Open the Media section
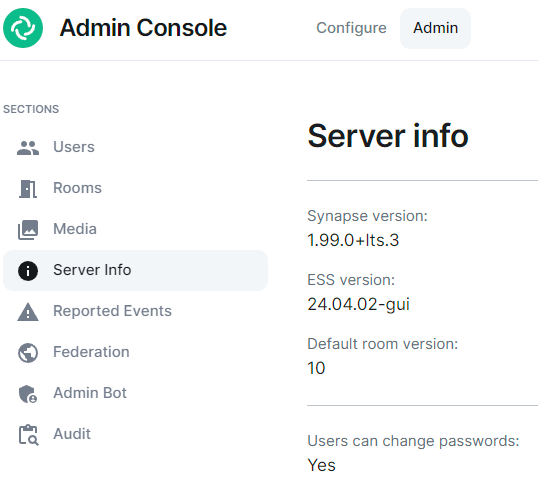This screenshot has height=484, width=538. tap(135, 229)
